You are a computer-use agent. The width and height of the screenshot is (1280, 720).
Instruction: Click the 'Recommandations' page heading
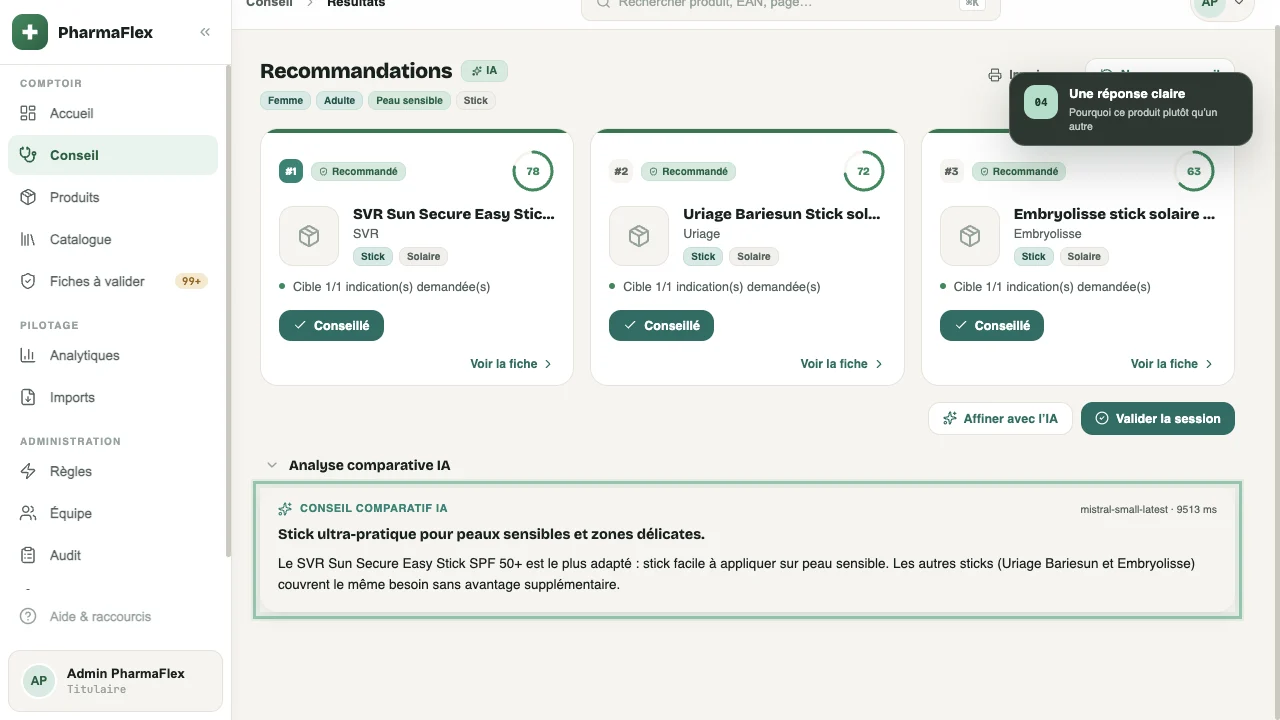coord(356,71)
